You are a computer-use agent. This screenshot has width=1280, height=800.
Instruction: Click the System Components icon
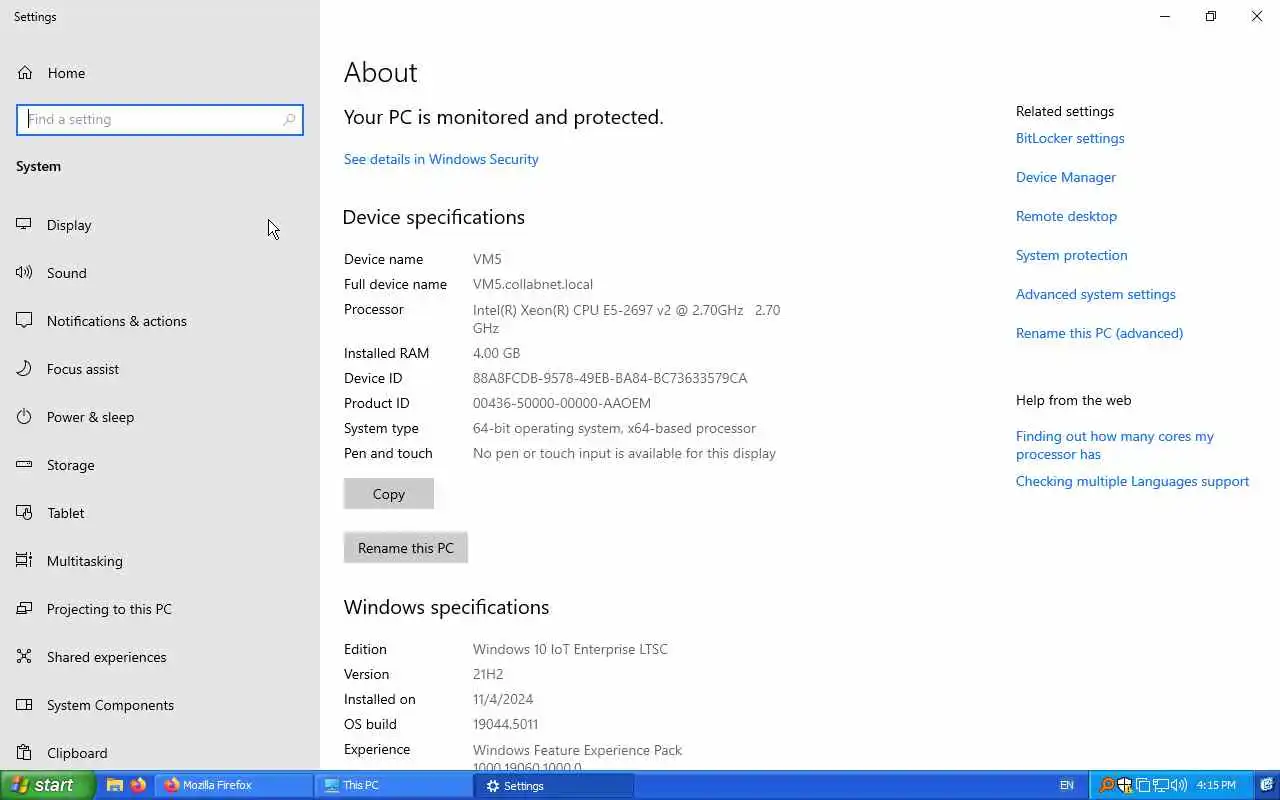pos(24,705)
